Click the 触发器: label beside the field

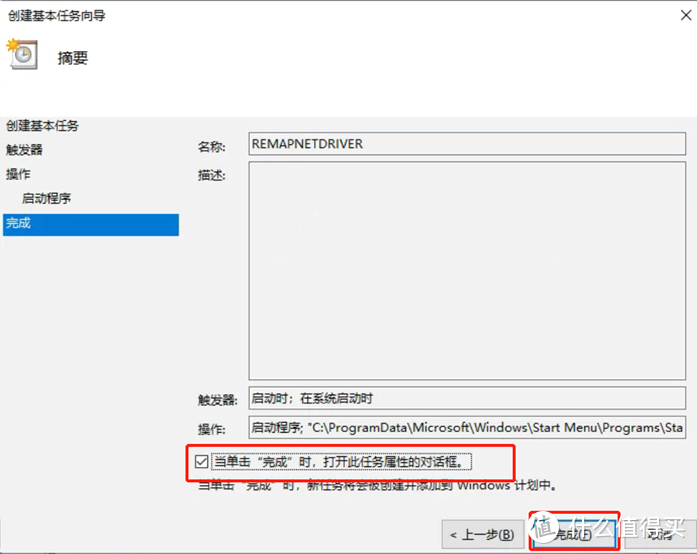pyautogui.click(x=217, y=400)
